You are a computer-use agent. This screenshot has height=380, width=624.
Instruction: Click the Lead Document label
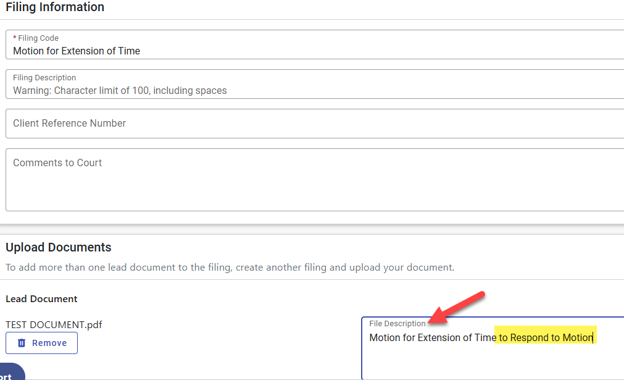(x=41, y=299)
